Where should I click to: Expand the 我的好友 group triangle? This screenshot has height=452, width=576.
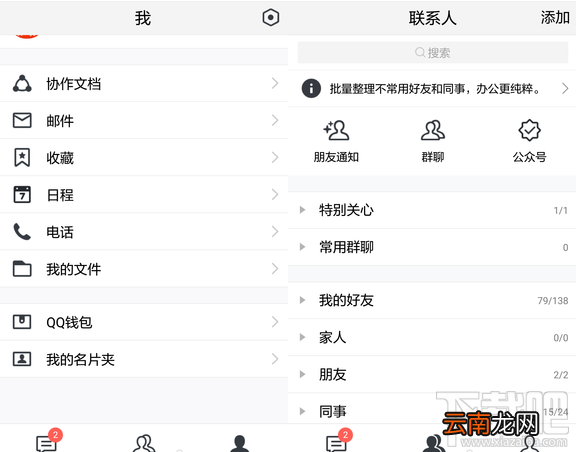pos(302,300)
